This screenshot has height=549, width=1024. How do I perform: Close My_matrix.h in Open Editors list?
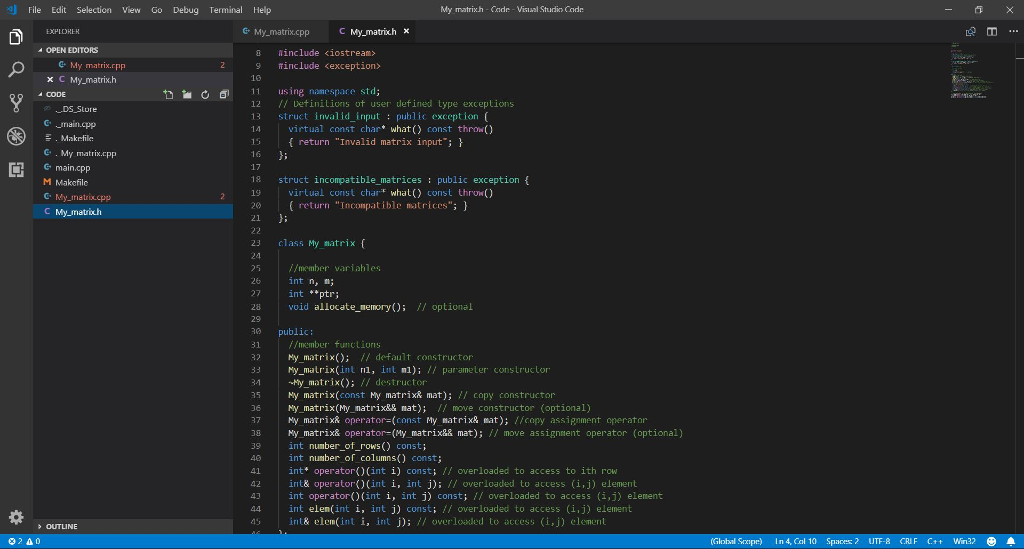point(50,80)
